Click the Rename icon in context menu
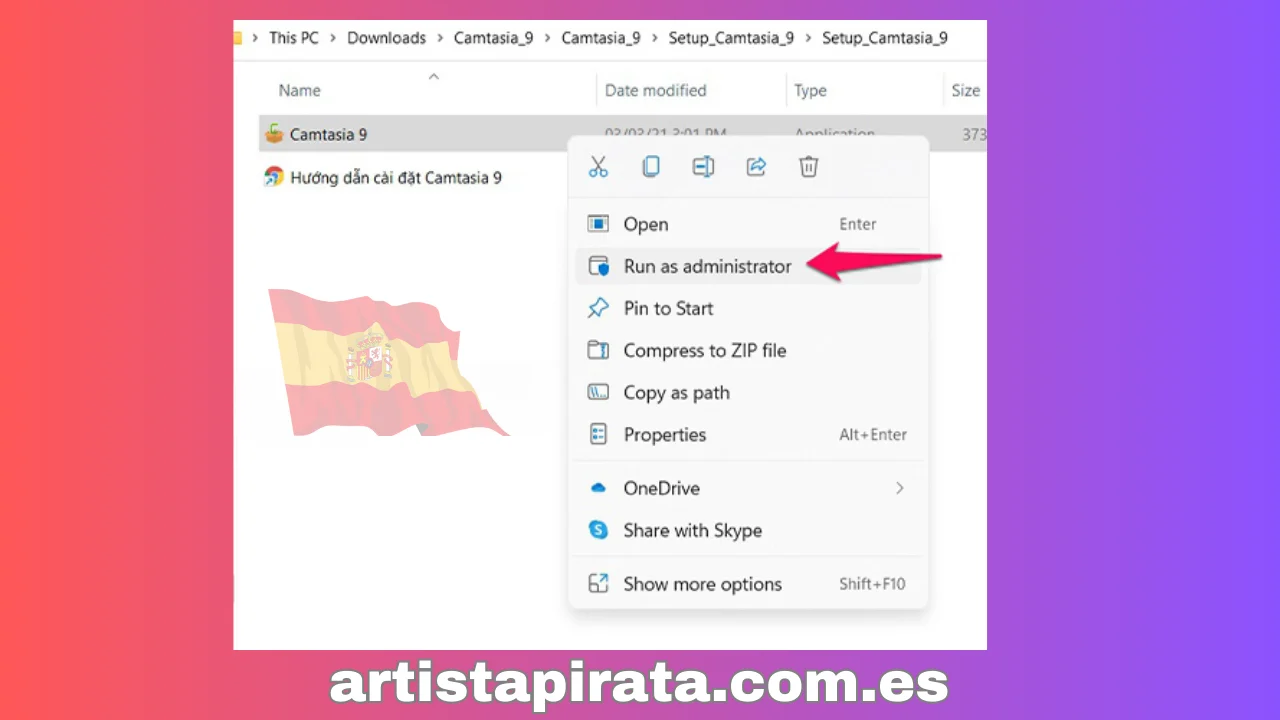Screen dimensions: 1280x720 click(x=703, y=167)
